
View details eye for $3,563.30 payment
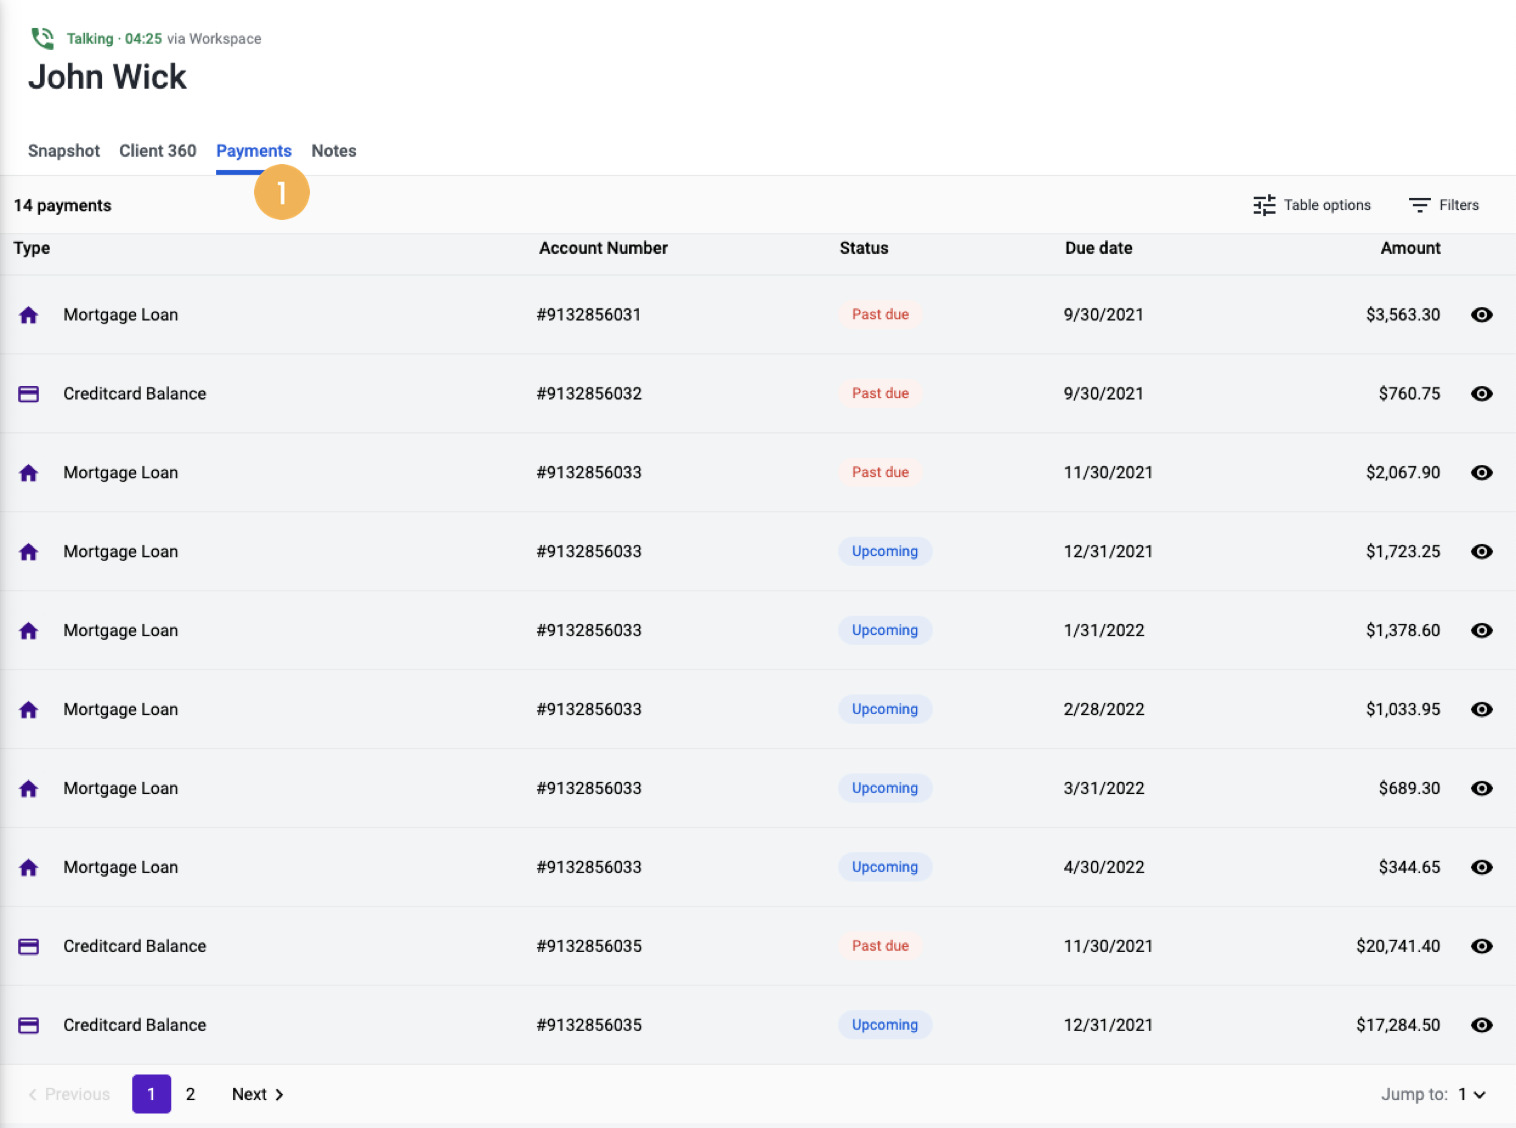point(1482,315)
